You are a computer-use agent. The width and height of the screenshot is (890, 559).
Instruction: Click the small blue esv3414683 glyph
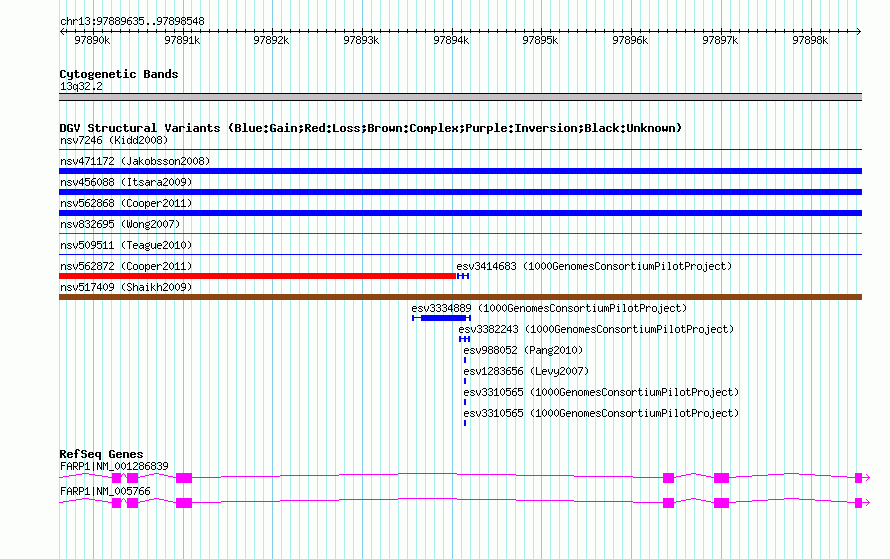point(463,276)
